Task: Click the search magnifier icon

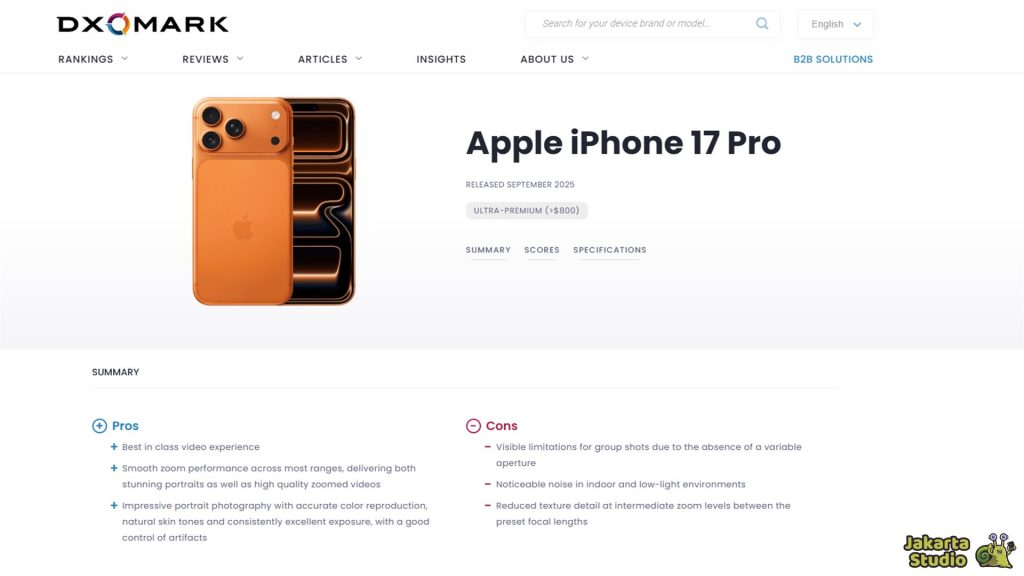Action: 761,24
